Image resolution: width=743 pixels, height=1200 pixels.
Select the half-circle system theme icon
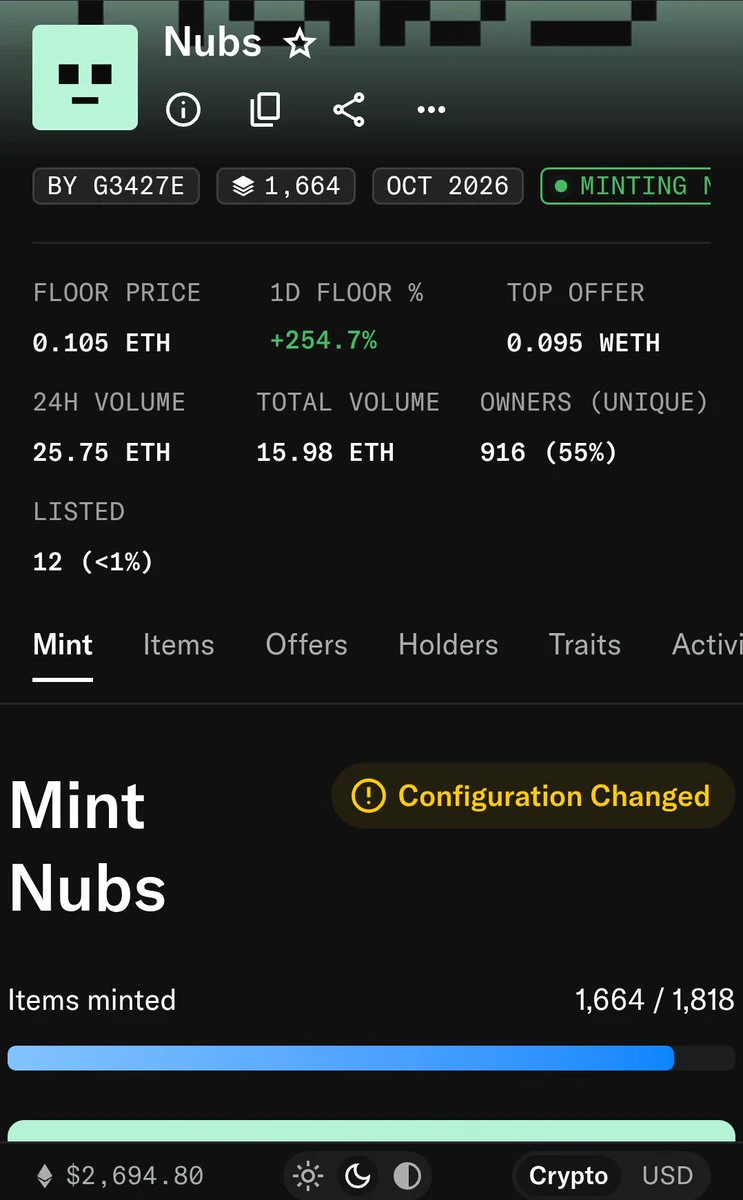click(x=407, y=1176)
